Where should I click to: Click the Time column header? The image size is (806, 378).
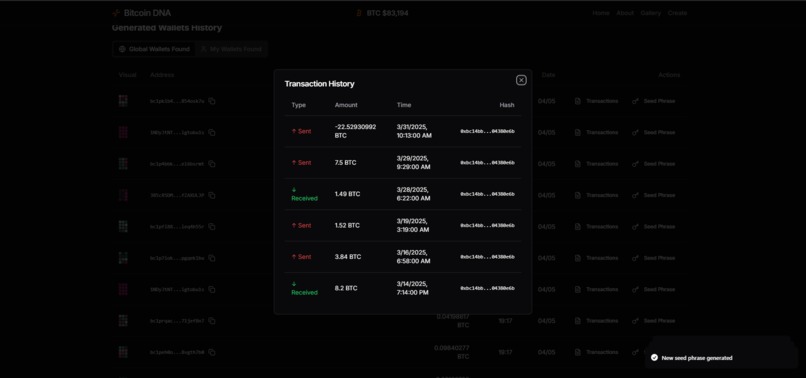[x=404, y=105]
